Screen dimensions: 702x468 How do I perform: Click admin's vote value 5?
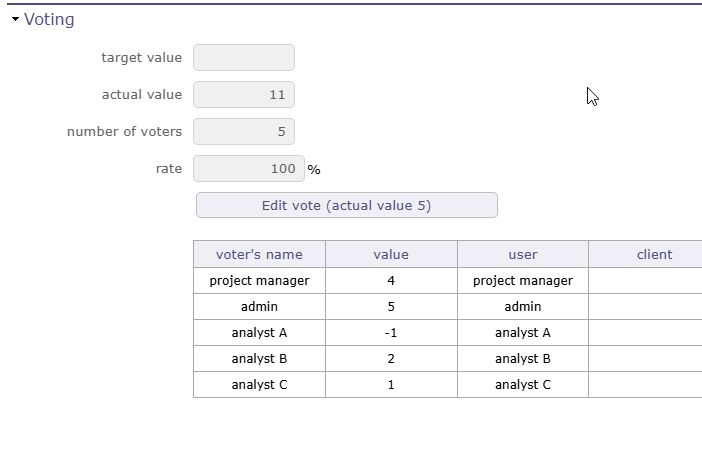(391, 307)
